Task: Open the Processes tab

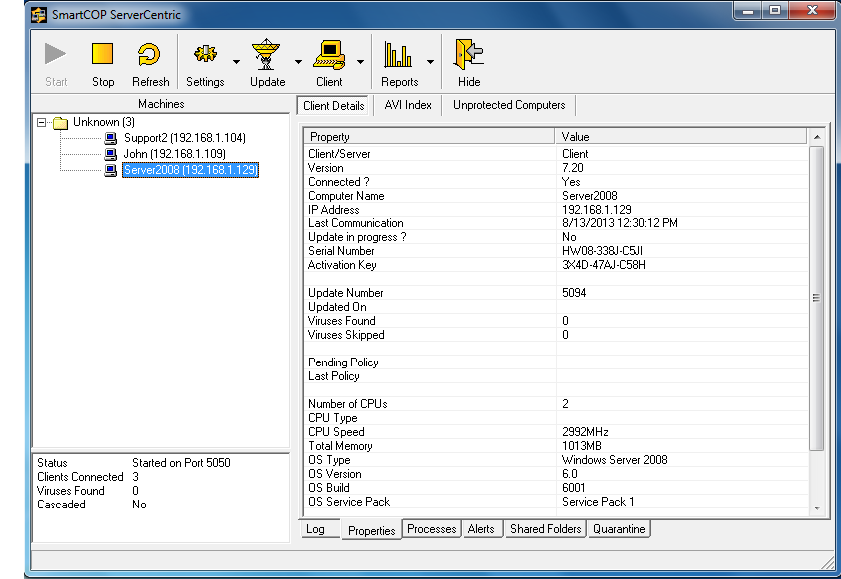Action: [x=432, y=529]
